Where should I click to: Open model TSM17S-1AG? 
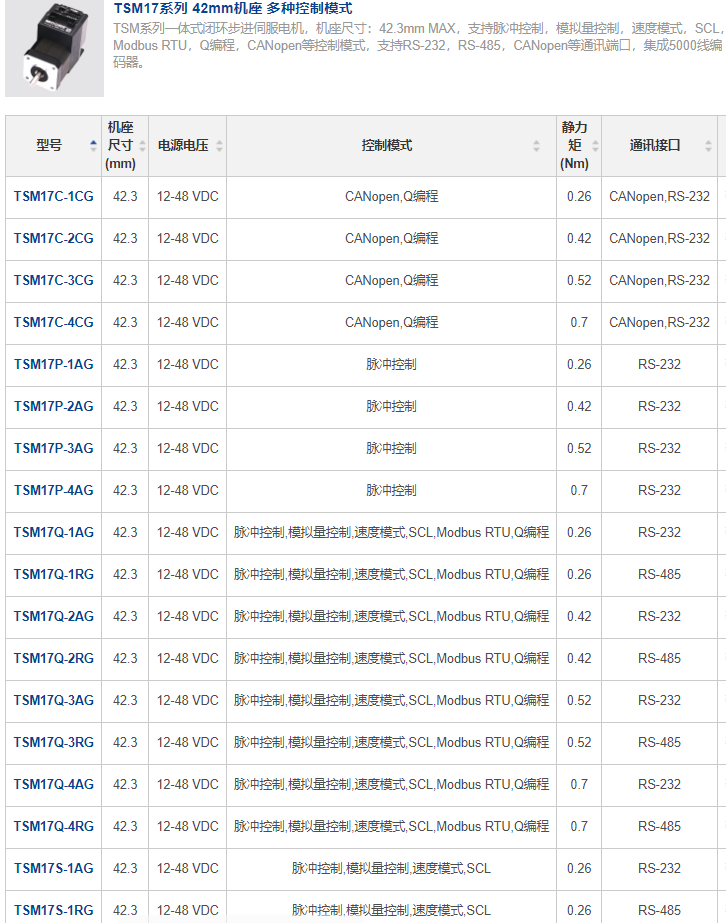[54, 868]
